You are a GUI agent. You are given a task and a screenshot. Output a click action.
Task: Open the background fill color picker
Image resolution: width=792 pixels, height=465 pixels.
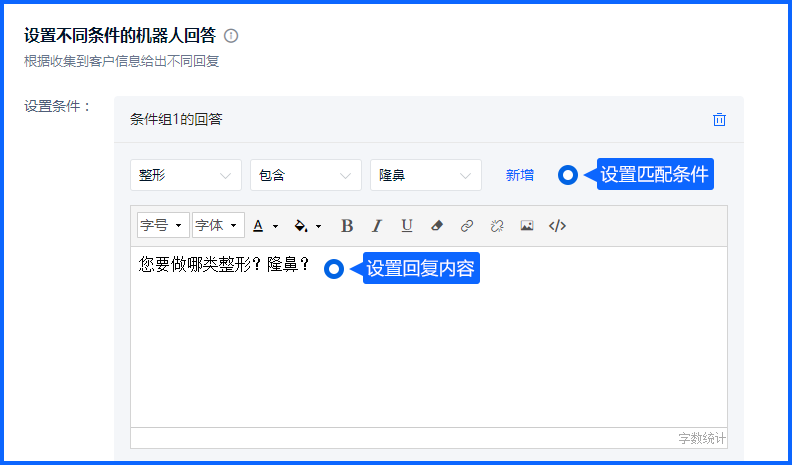point(308,226)
